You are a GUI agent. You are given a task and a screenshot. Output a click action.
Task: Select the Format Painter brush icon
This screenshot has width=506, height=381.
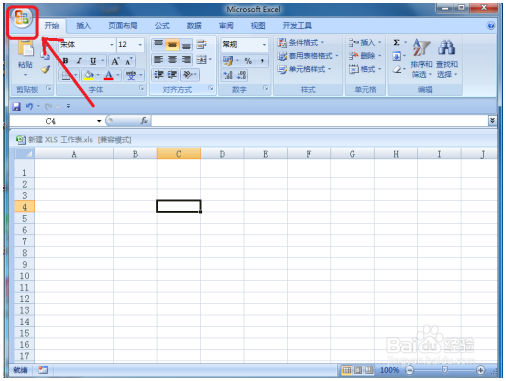[x=46, y=70]
